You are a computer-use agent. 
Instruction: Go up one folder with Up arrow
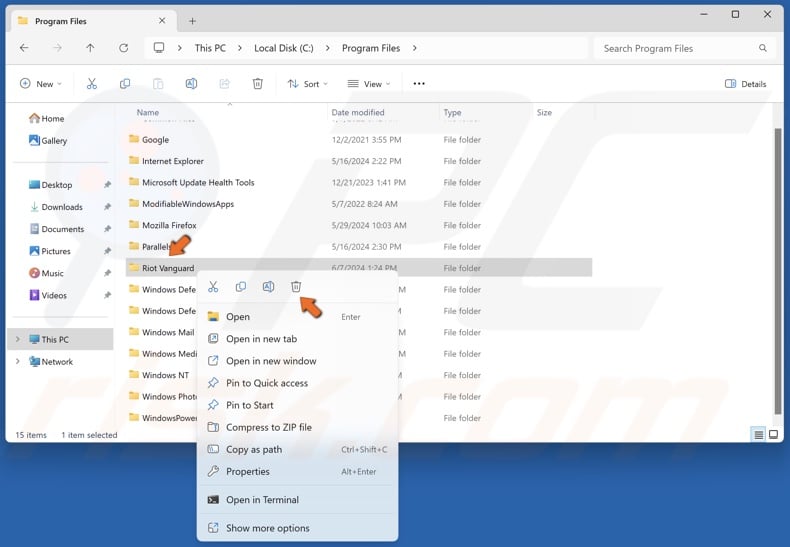point(90,48)
